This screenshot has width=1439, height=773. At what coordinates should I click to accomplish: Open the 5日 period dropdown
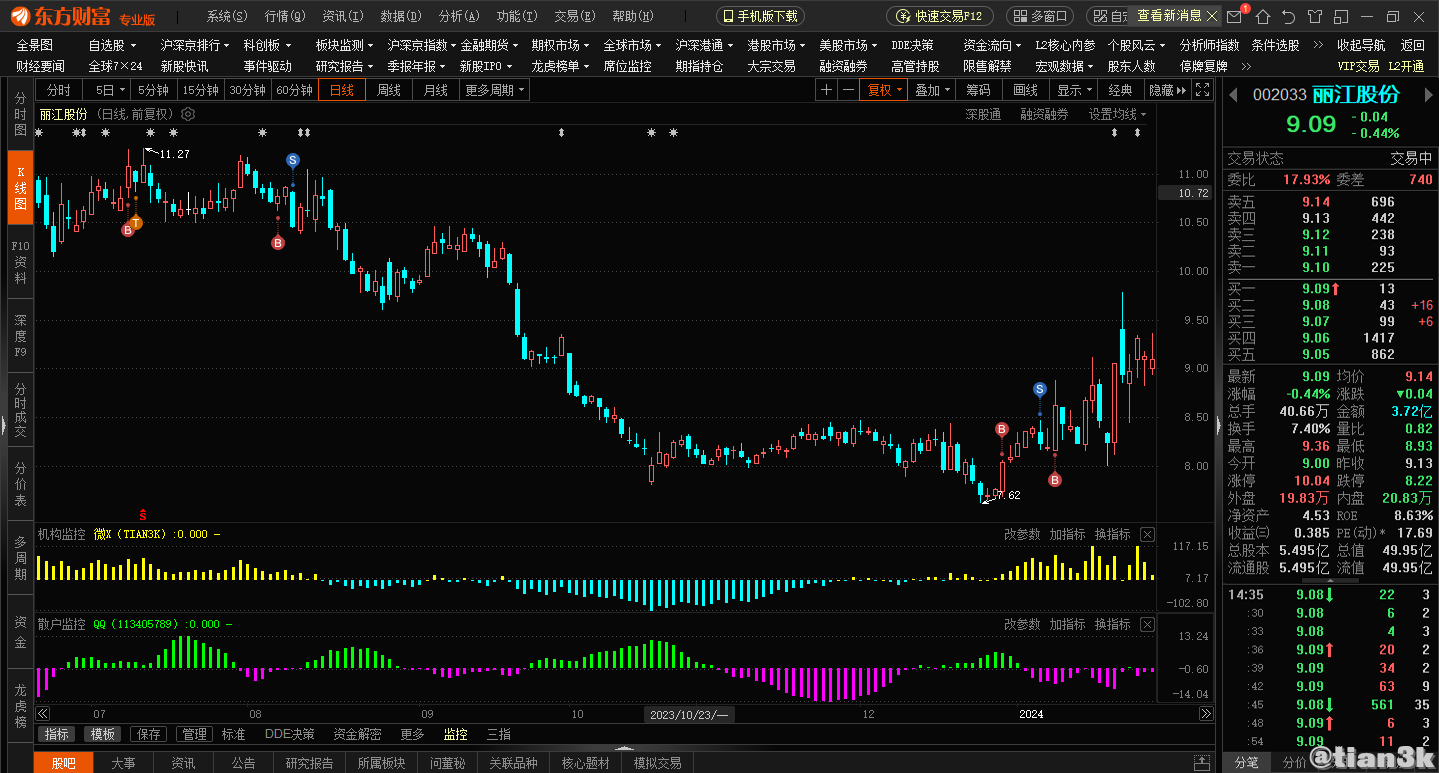106,90
